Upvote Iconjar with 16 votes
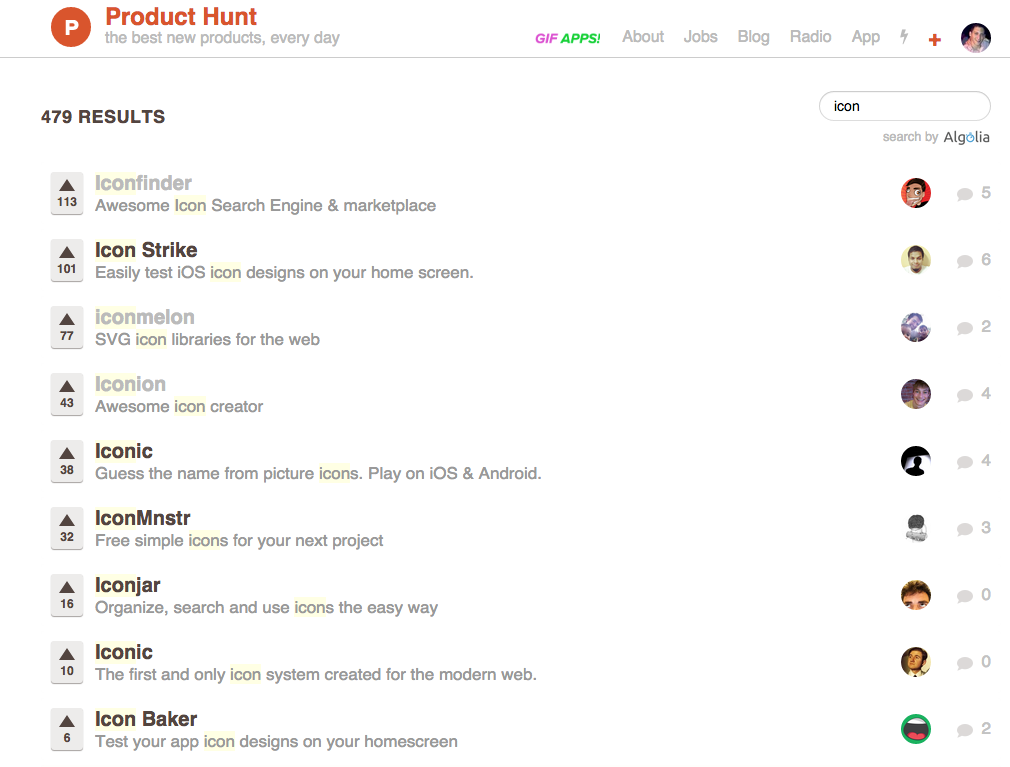Image resolution: width=1010 pixels, height=767 pixels. point(67,595)
